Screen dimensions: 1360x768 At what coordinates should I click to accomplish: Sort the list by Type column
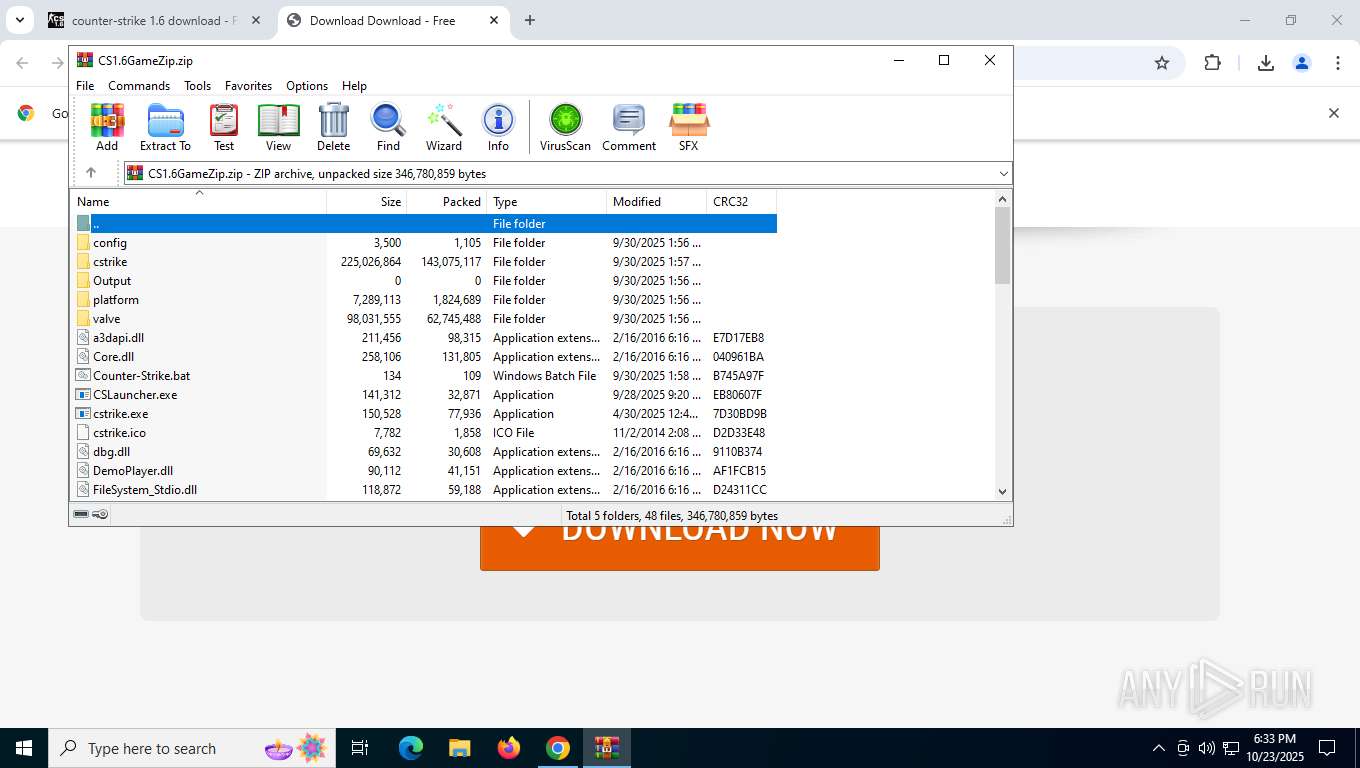[546, 201]
